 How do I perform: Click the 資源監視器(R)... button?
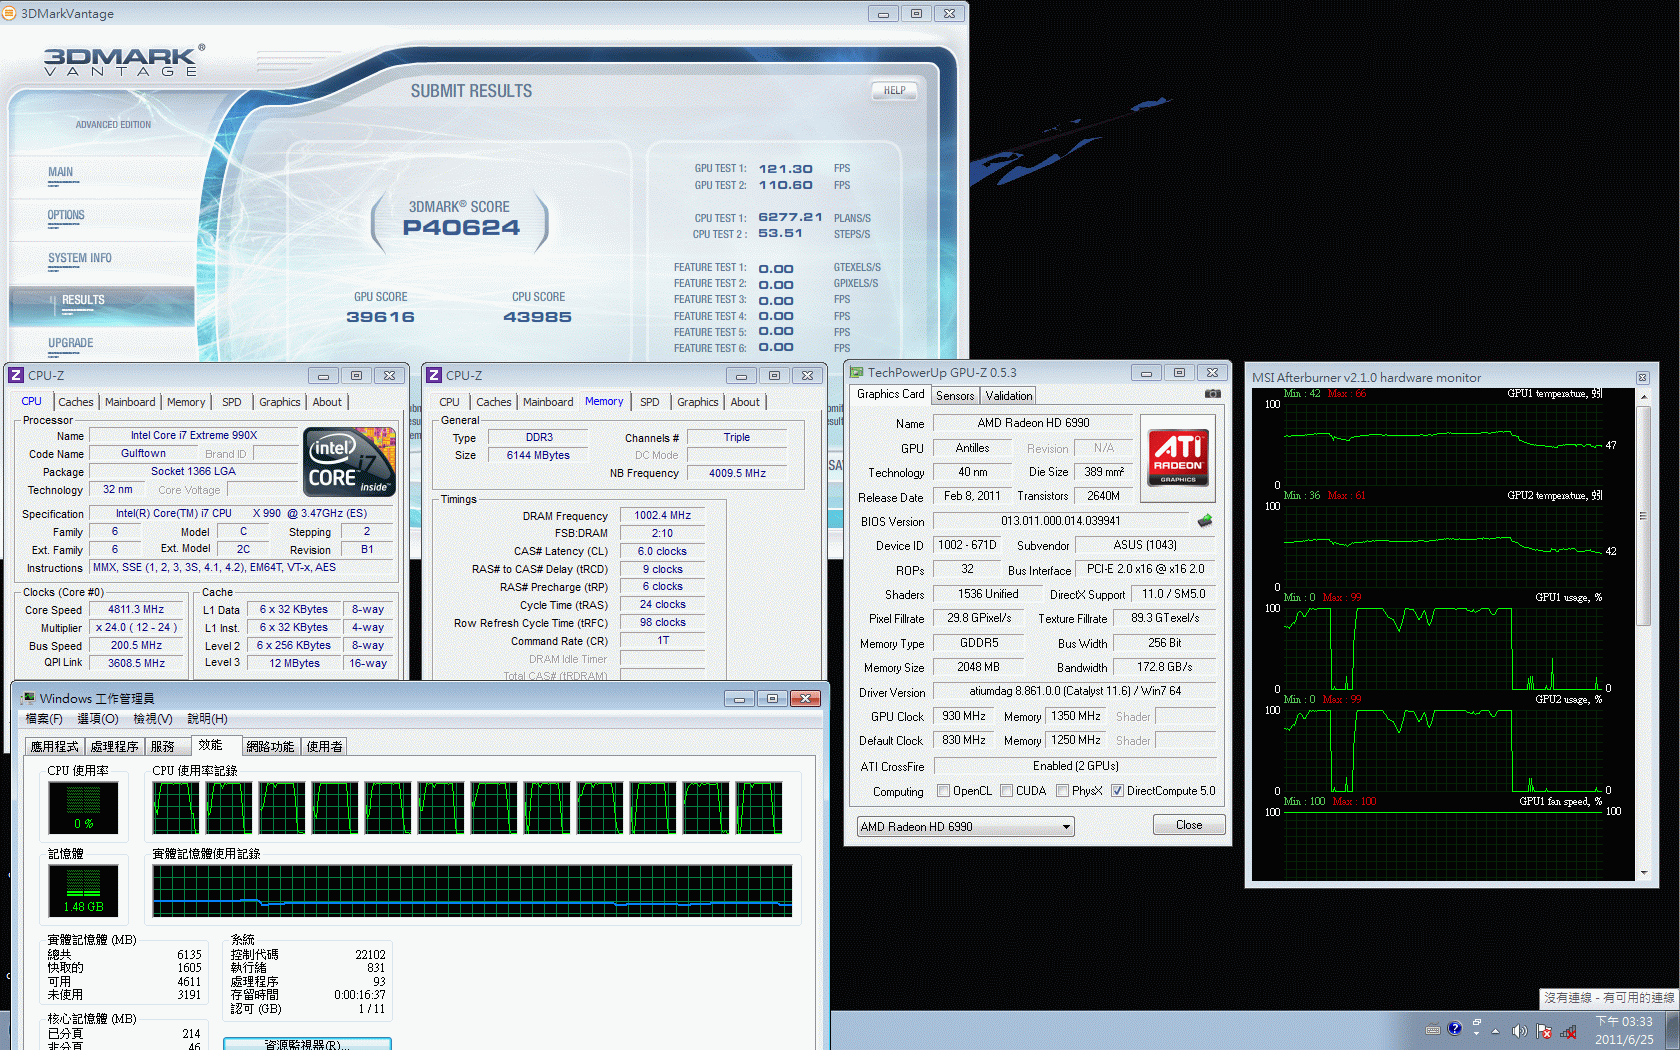[x=307, y=1044]
